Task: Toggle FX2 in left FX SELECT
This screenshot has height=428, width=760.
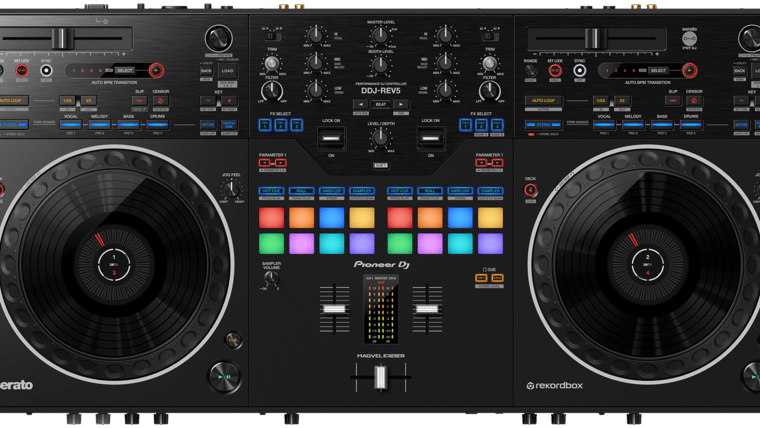Action: 281,125
